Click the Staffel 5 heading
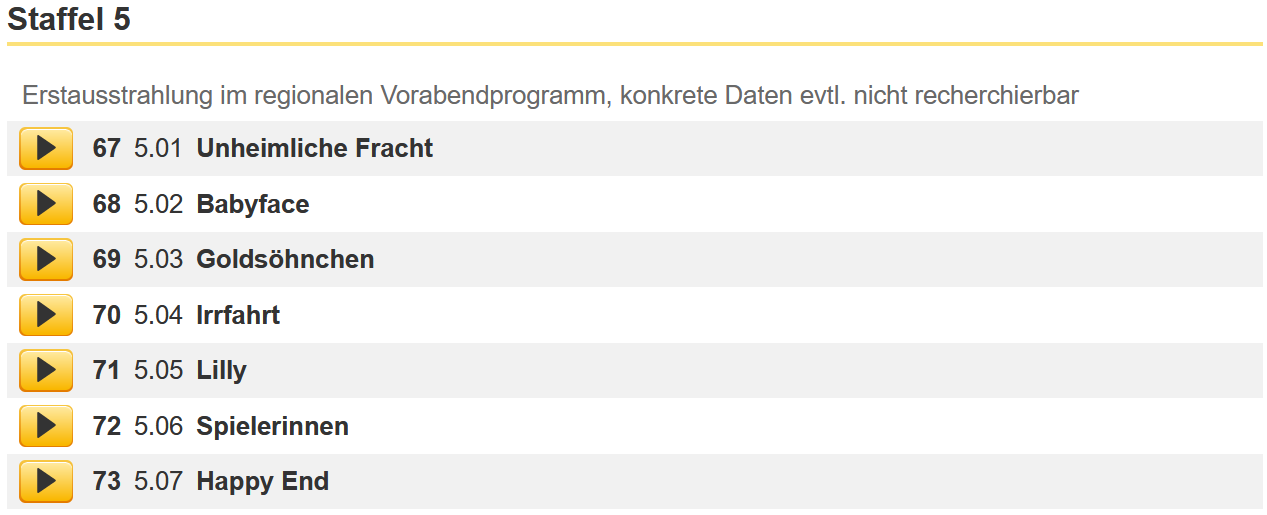The width and height of the screenshot is (1267, 515). tap(69, 19)
